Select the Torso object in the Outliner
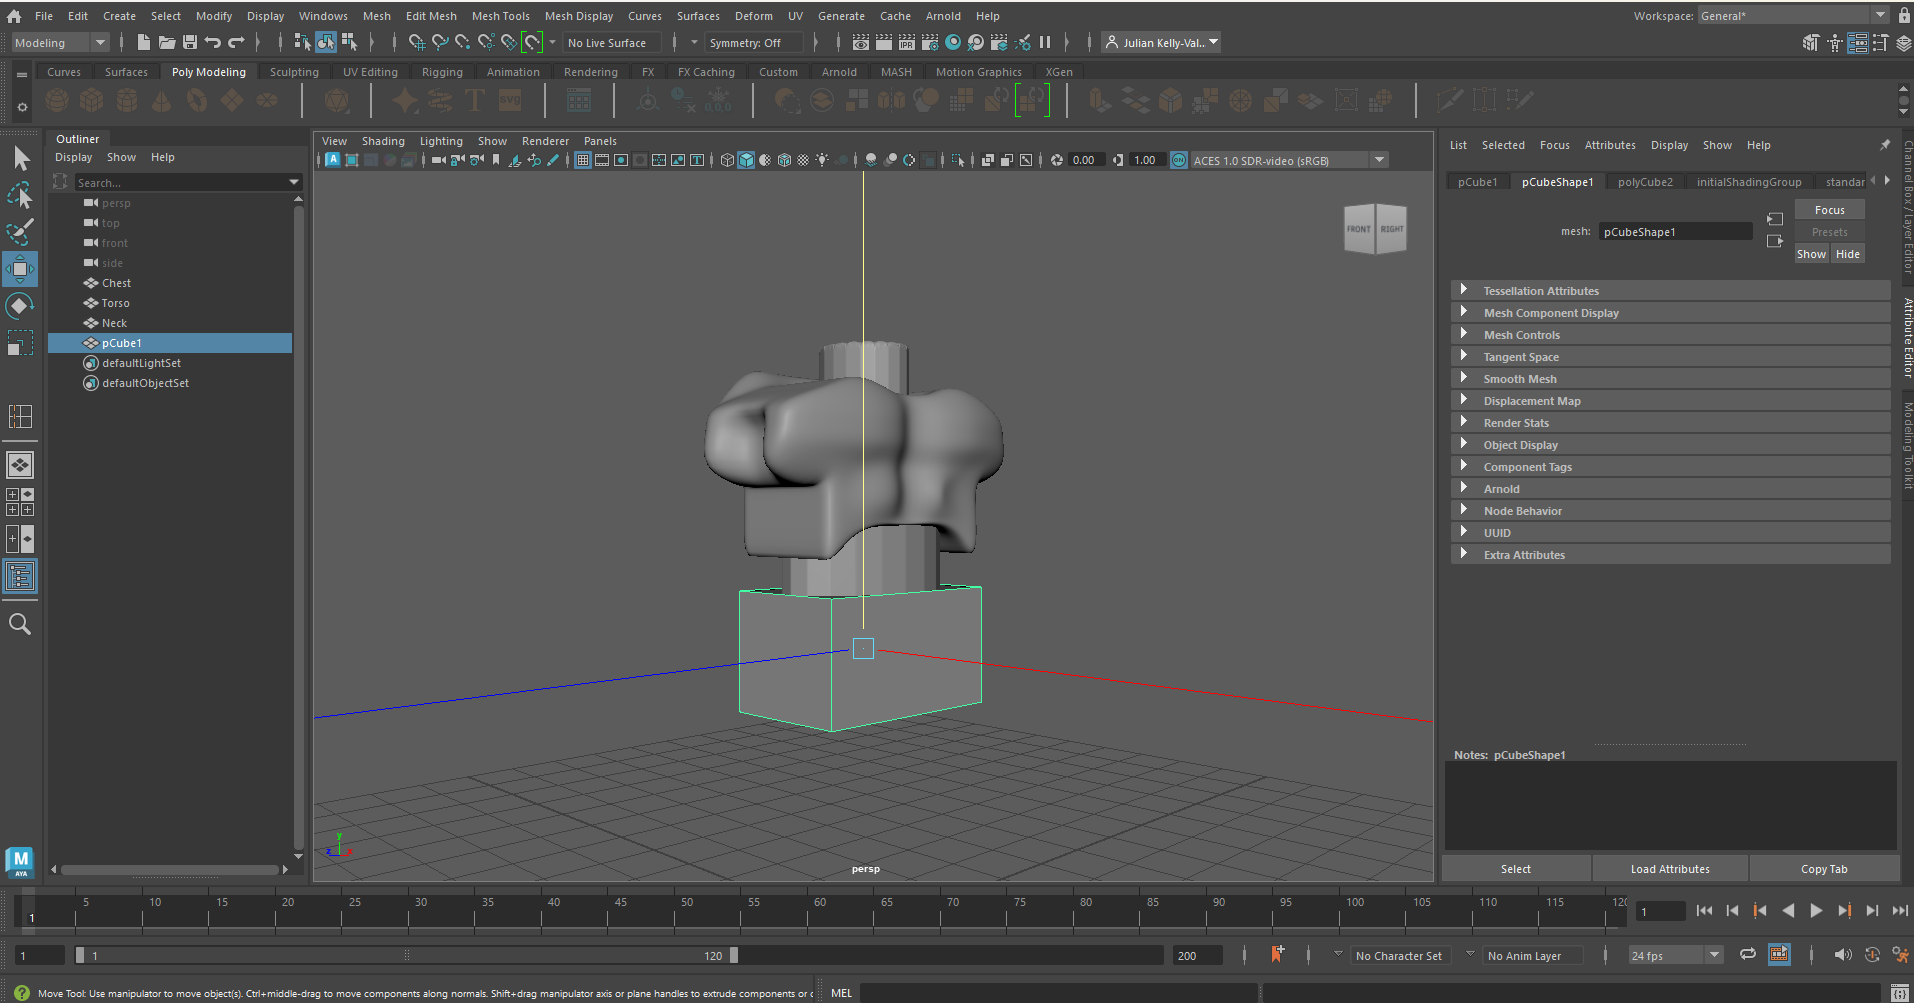Viewport: 1914px width, 1003px height. [x=115, y=303]
